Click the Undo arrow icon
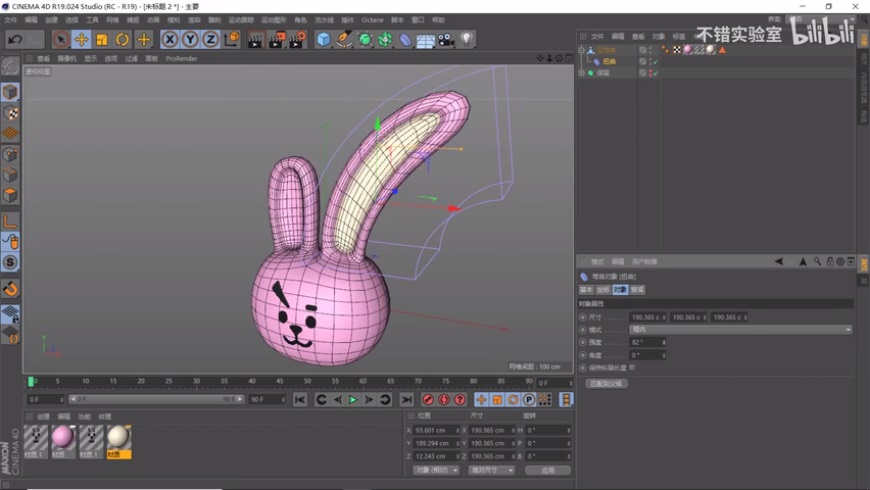Viewport: 870px width, 490px height. pyautogui.click(x=15, y=39)
